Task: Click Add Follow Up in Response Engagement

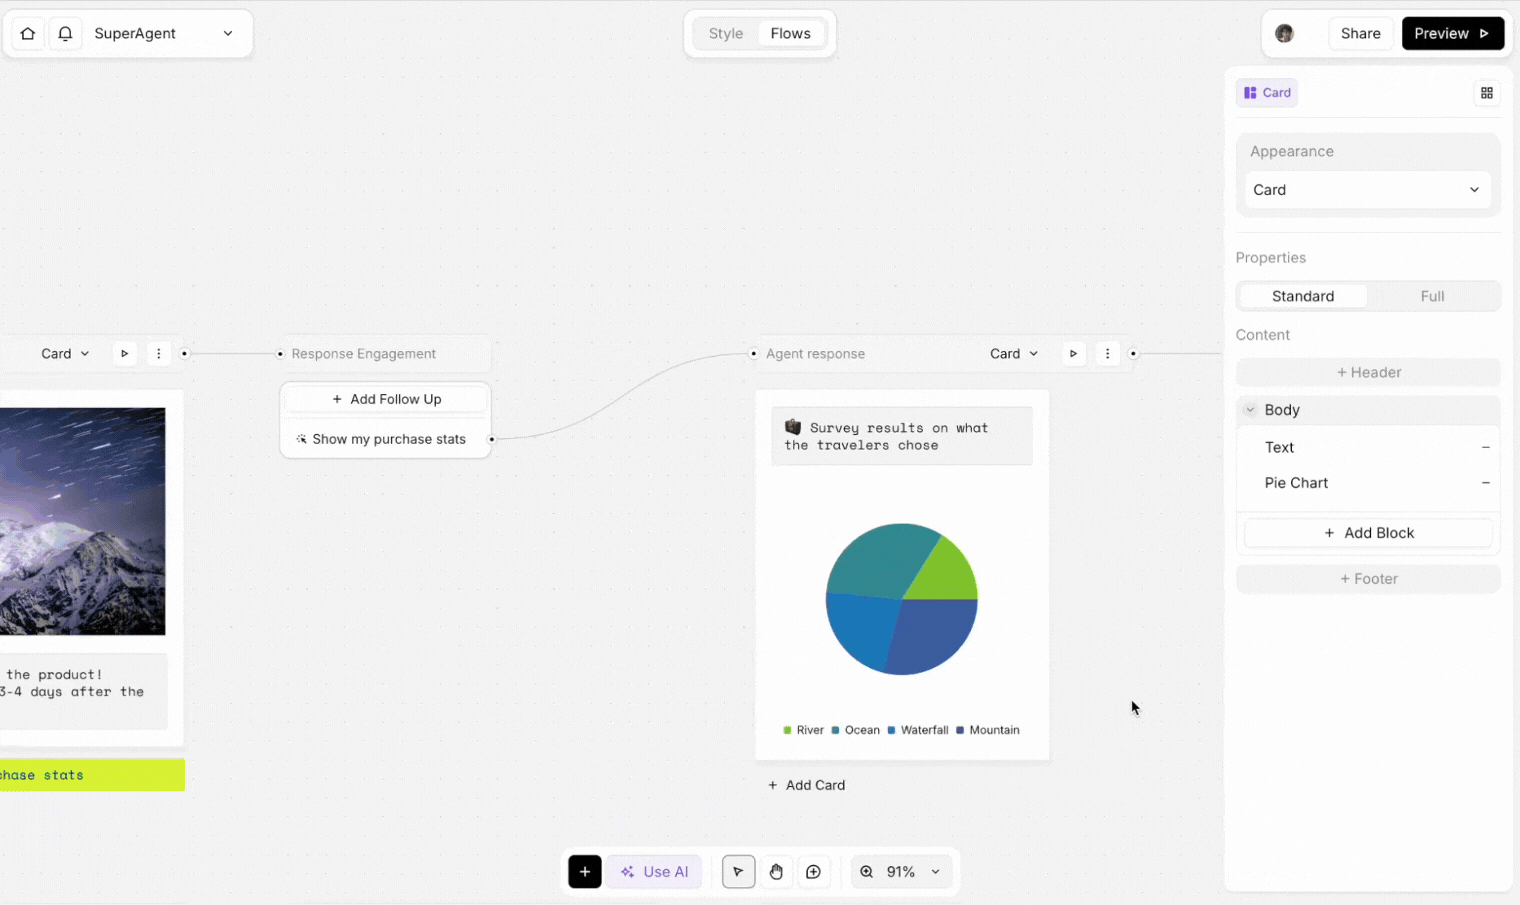Action: [x=385, y=398]
